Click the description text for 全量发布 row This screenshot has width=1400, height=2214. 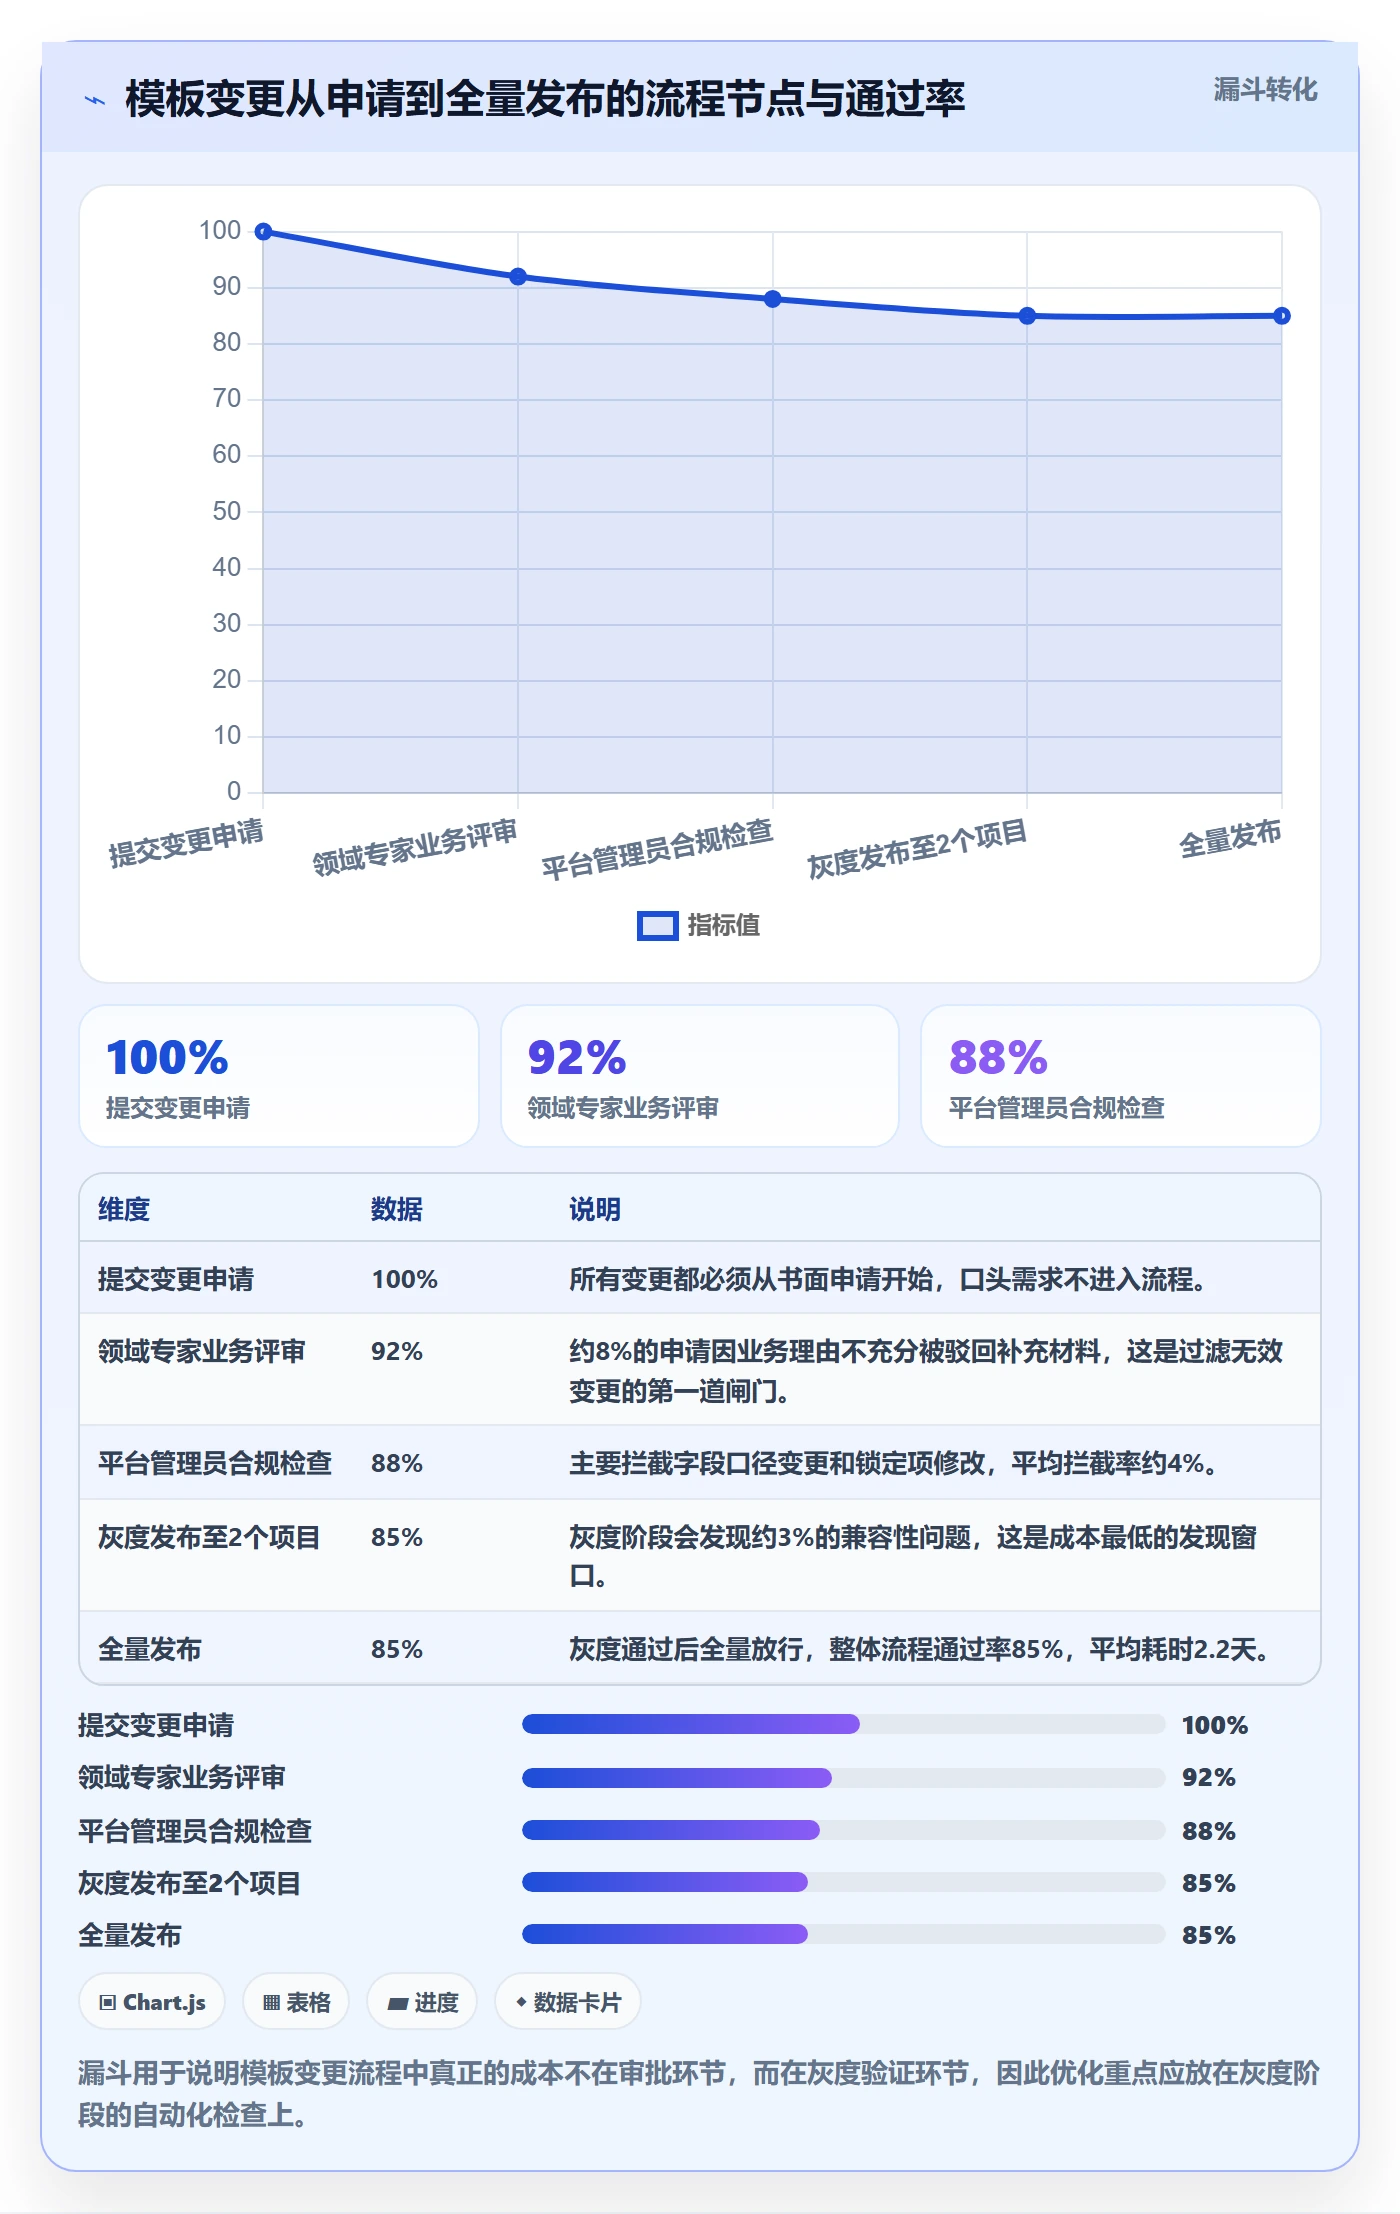tap(919, 1649)
